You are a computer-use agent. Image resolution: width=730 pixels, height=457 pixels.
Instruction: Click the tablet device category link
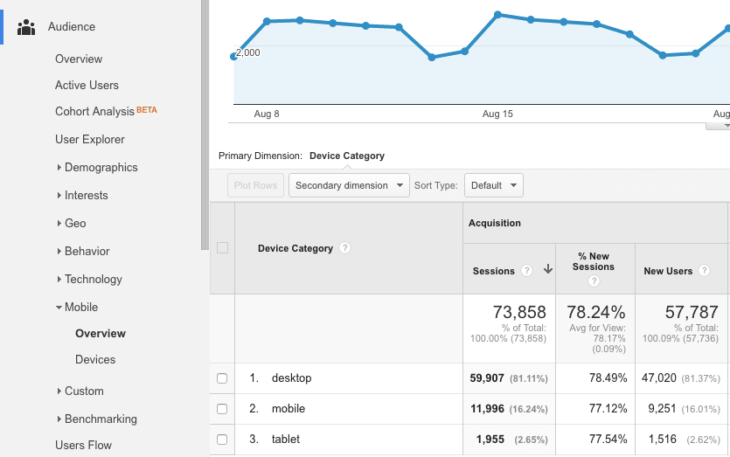(x=286, y=439)
